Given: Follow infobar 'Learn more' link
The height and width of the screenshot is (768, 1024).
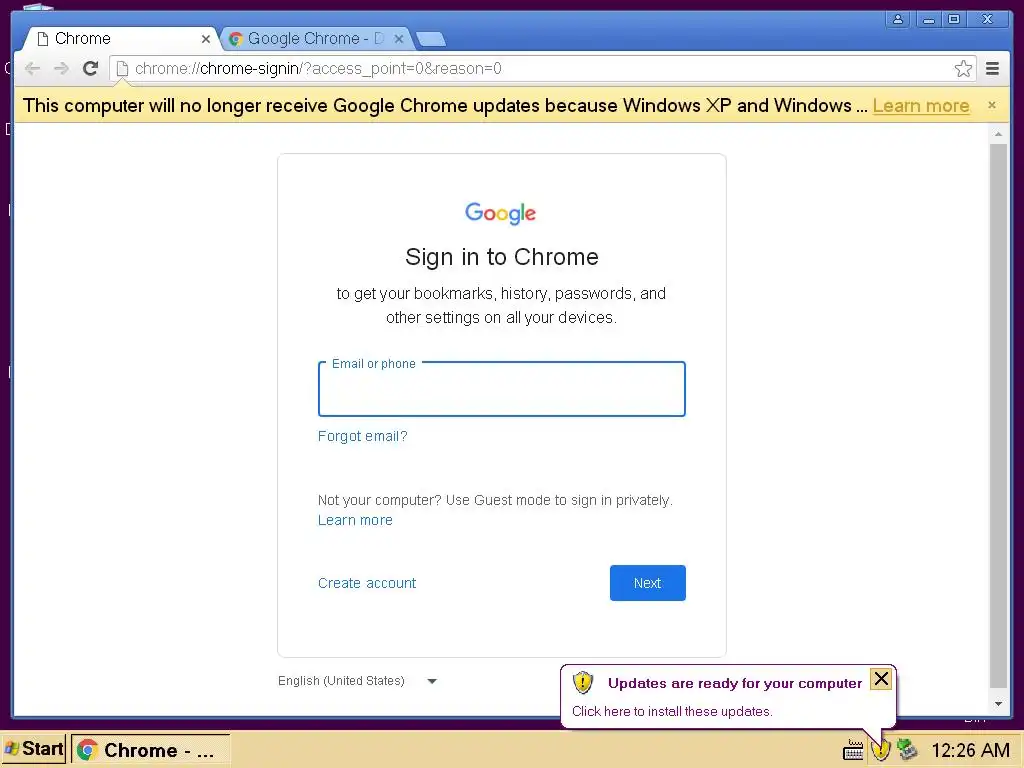Looking at the screenshot, I should point(921,106).
